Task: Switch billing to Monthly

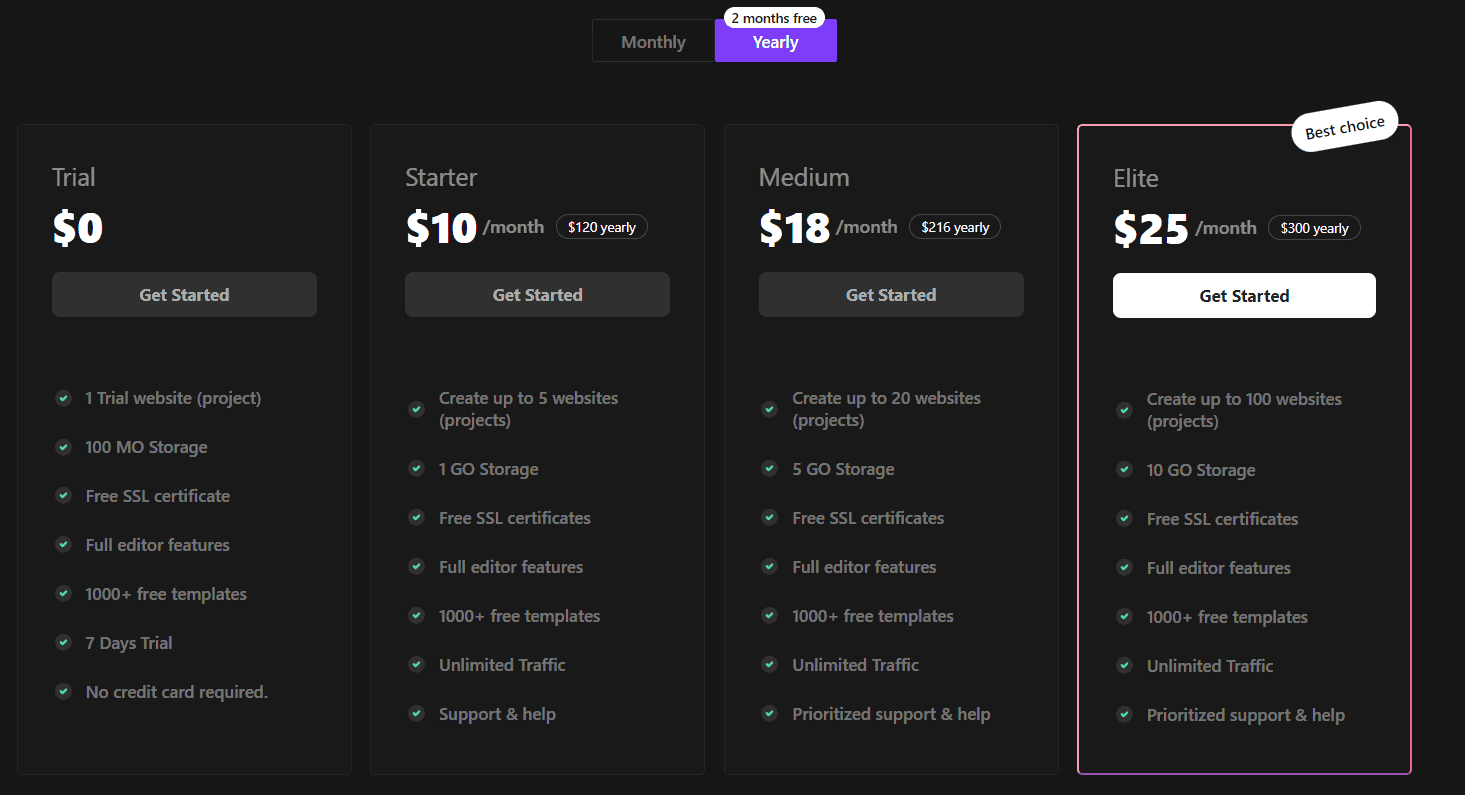Action: [x=653, y=41]
